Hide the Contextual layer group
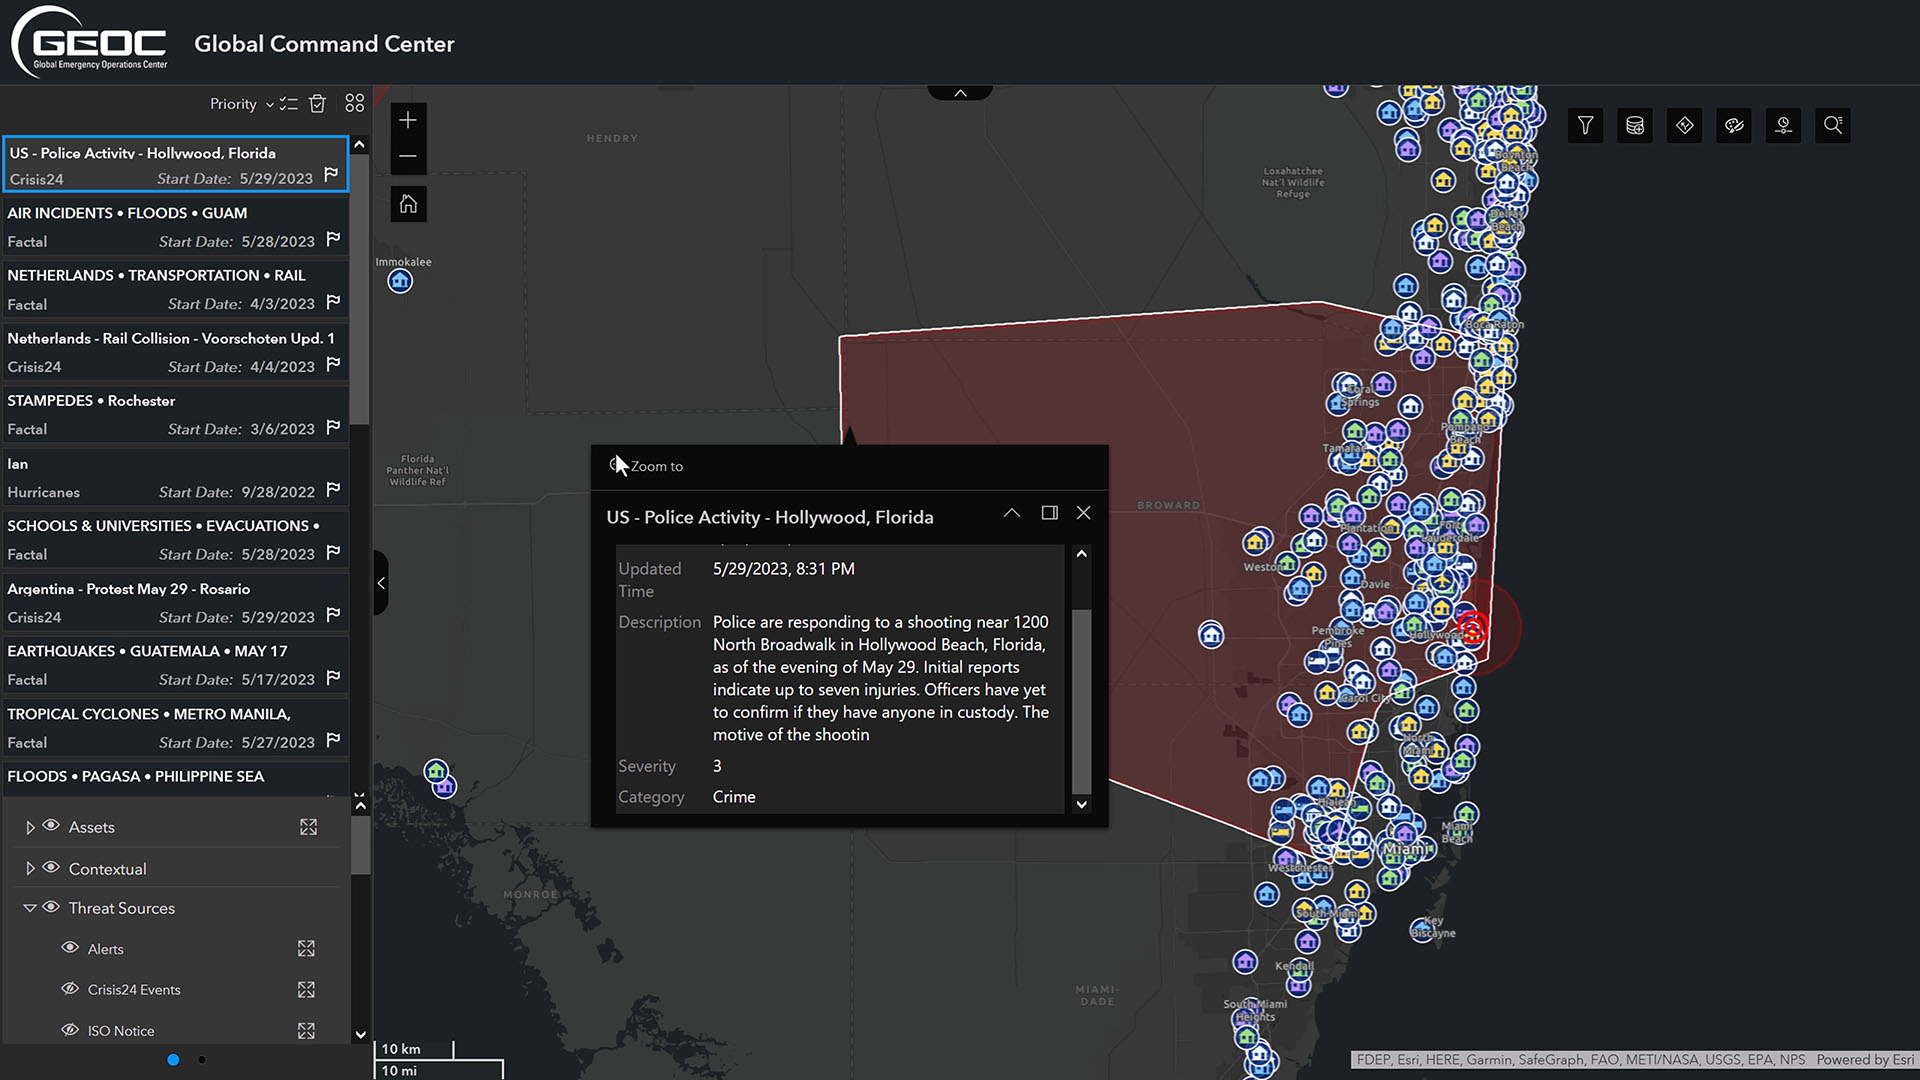The height and width of the screenshot is (1080, 1920). [x=50, y=867]
